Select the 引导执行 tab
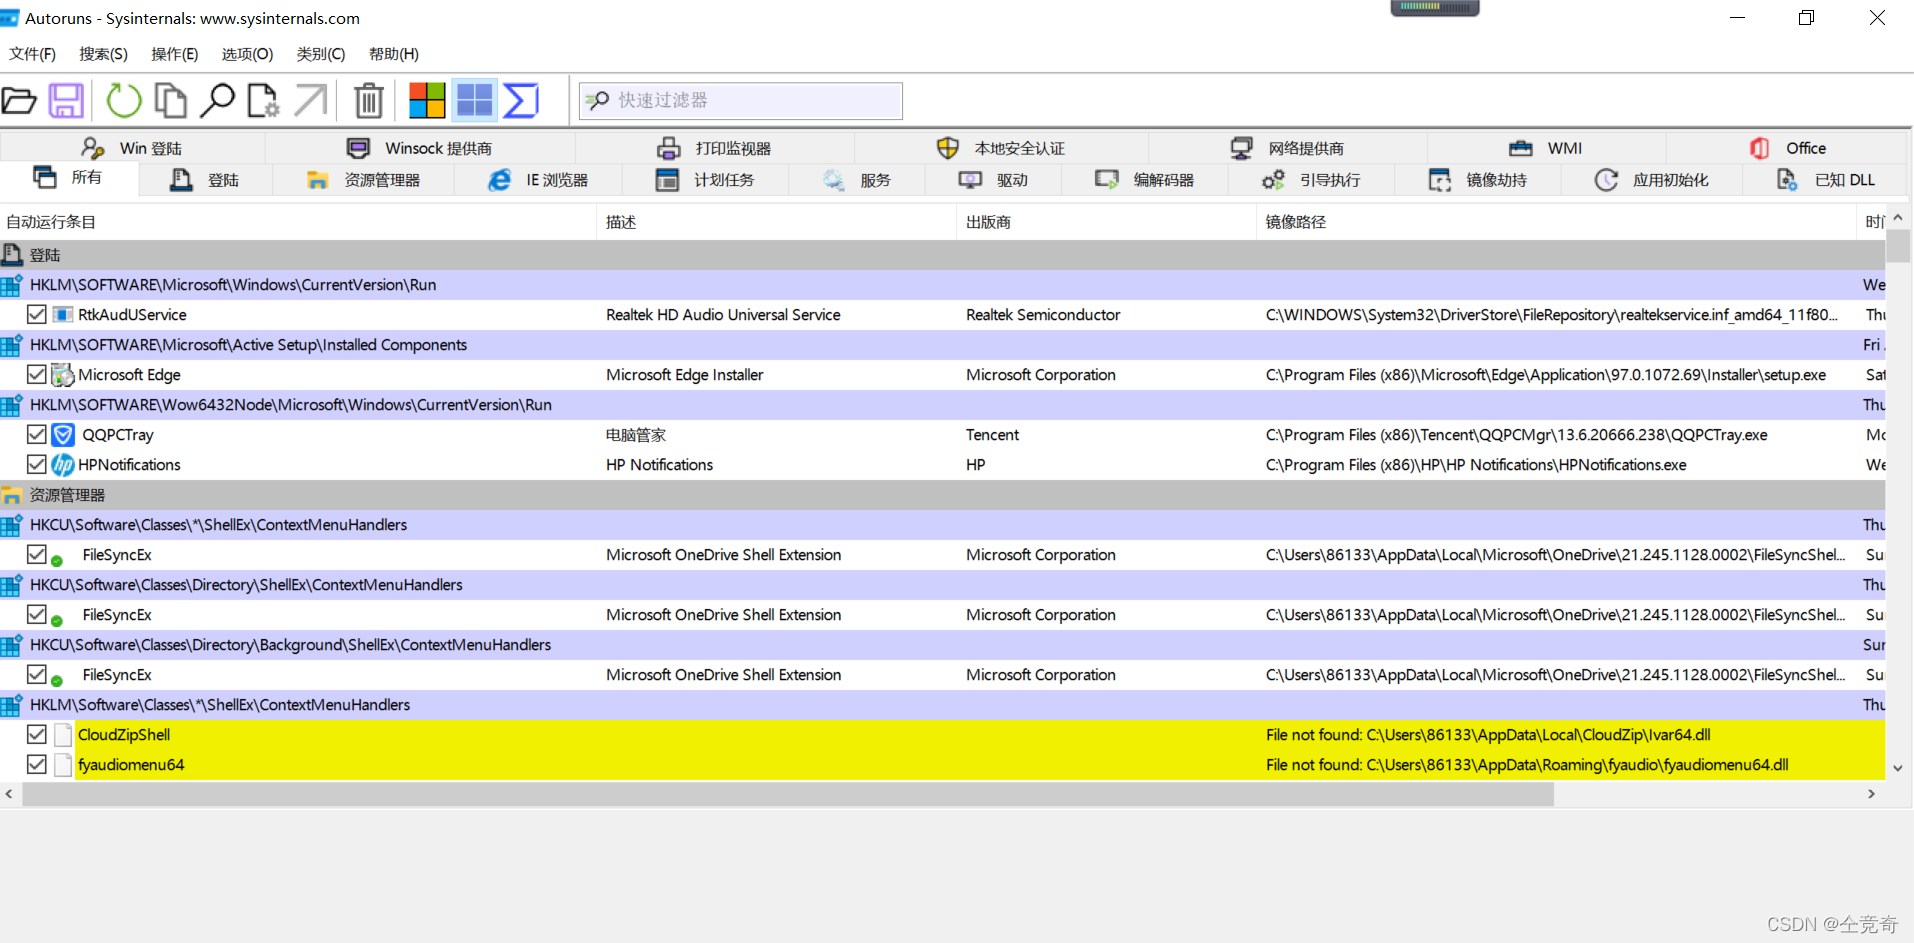The width and height of the screenshot is (1914, 943). pos(1312,180)
